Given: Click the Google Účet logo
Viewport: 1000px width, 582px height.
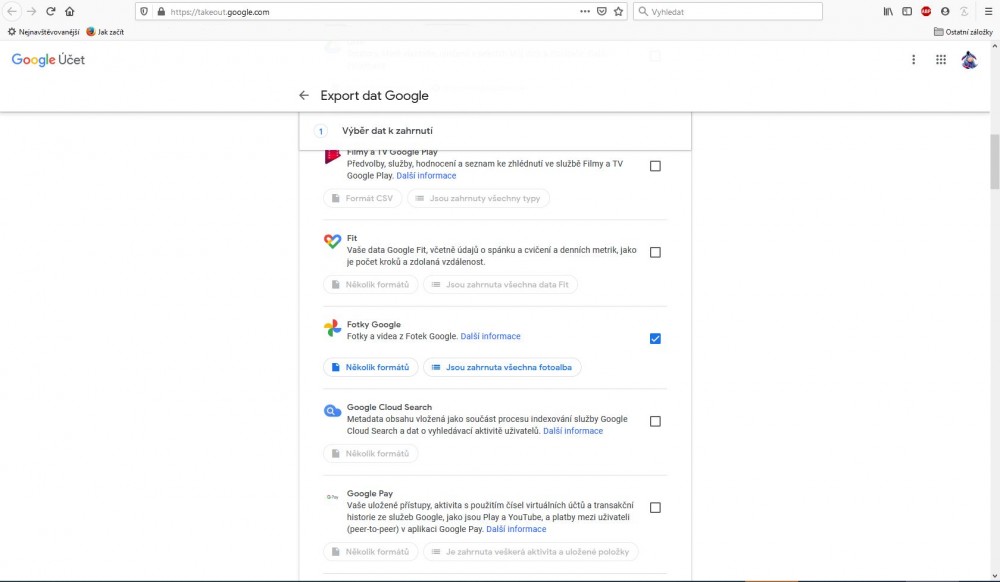Looking at the screenshot, I should (48, 60).
